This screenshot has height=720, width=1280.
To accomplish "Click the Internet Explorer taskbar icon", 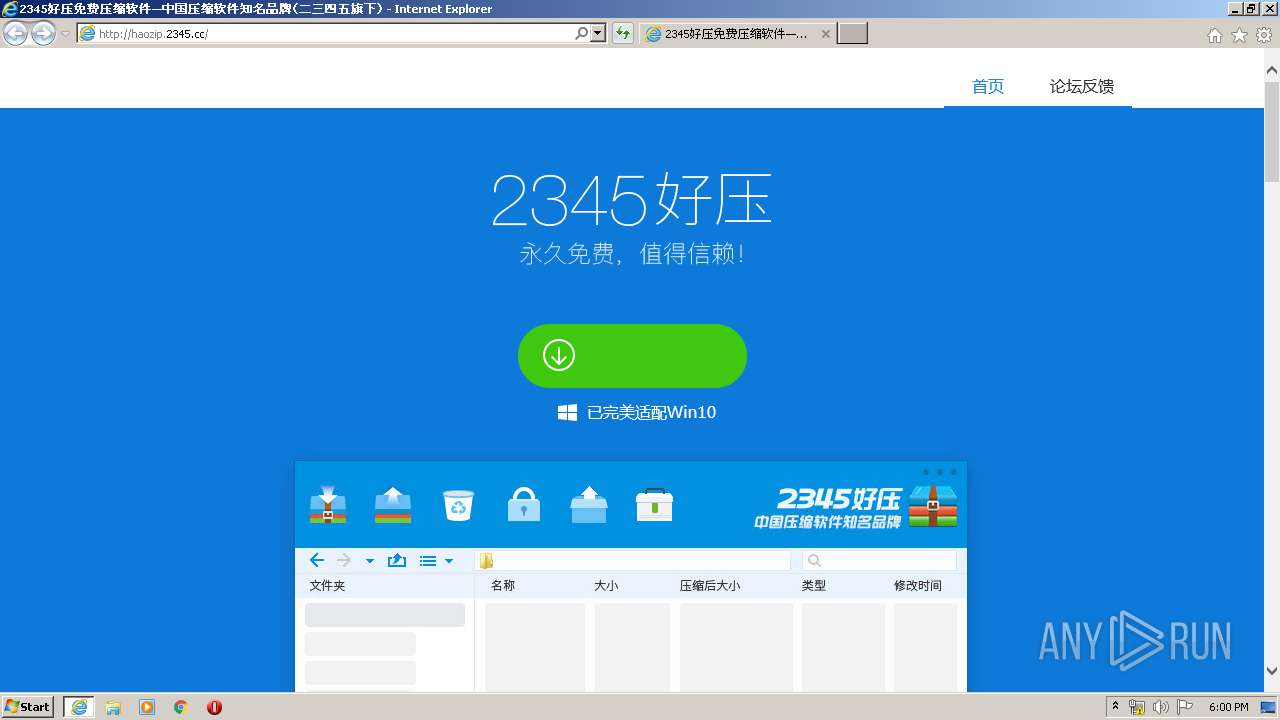I will 79,706.
